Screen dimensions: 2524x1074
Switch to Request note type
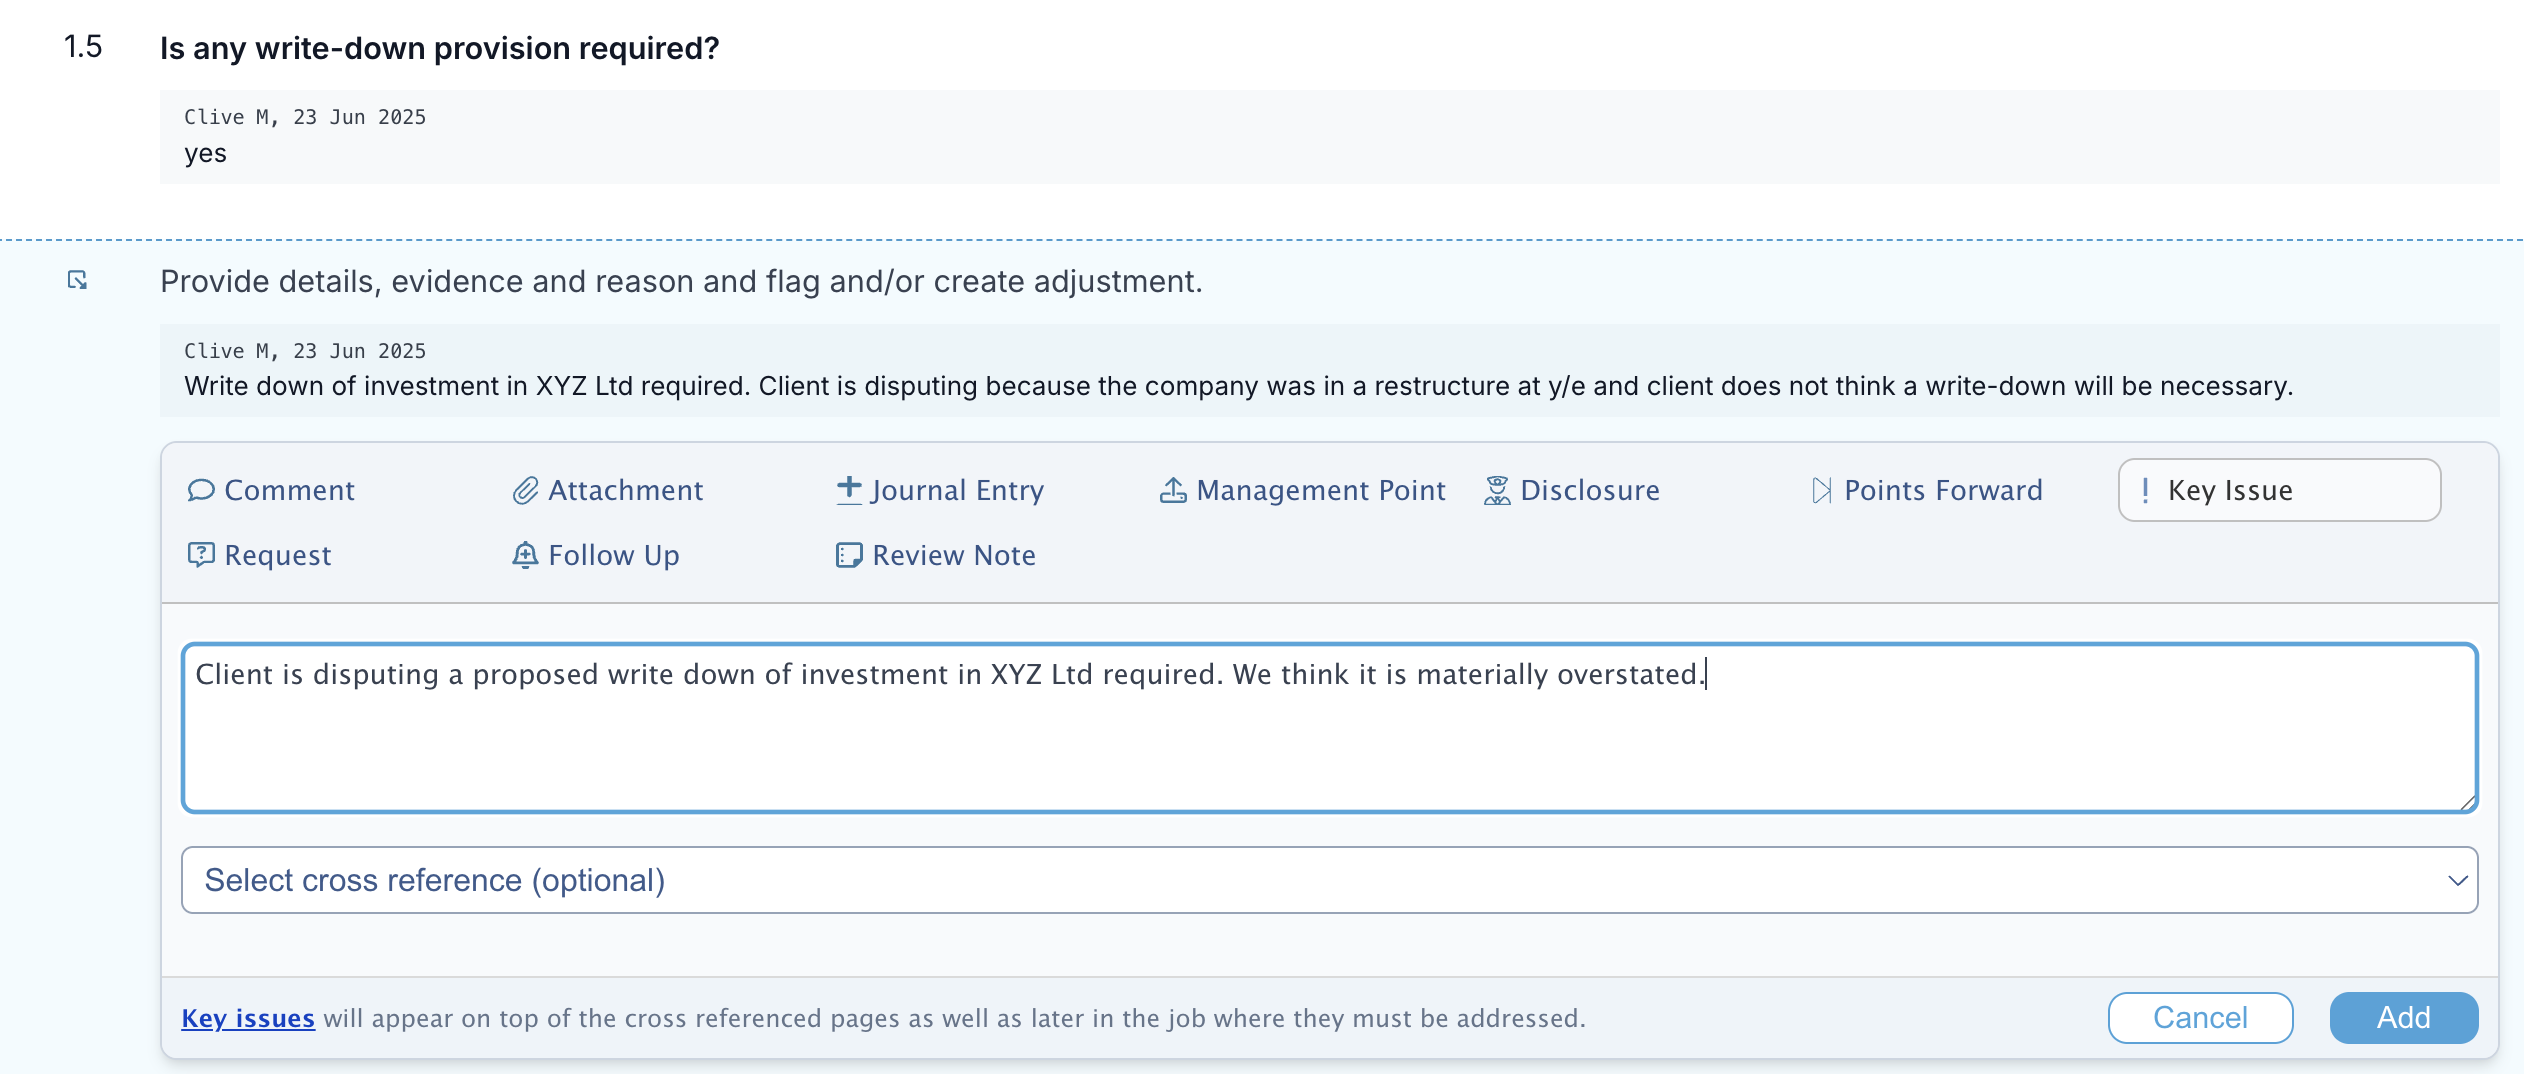[x=259, y=555]
